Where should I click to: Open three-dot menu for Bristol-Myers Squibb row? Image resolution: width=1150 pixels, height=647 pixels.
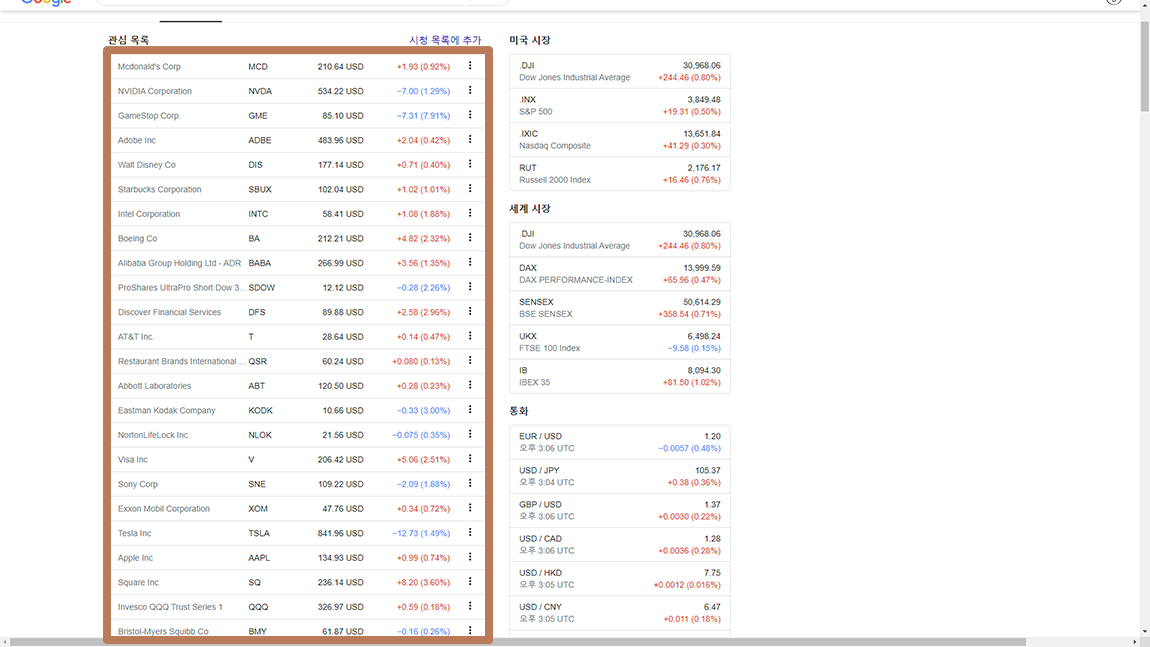click(470, 631)
